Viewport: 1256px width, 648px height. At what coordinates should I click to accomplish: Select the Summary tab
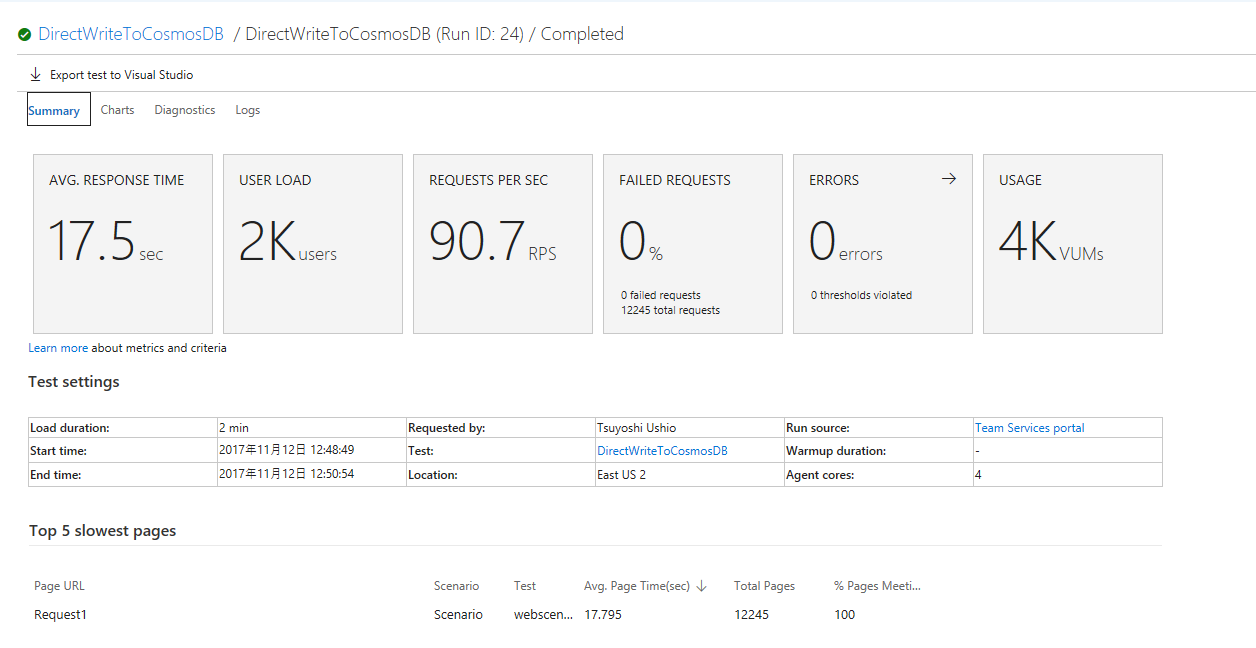click(57, 109)
